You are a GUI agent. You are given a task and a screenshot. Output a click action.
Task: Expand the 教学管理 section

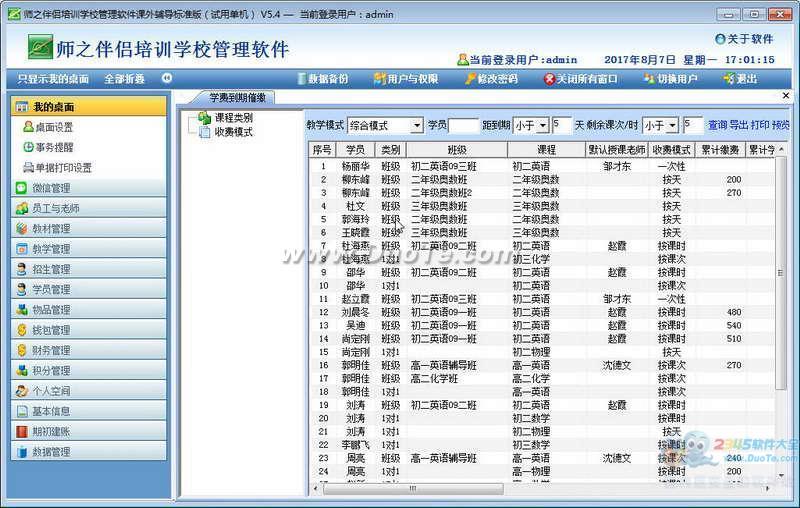point(89,249)
